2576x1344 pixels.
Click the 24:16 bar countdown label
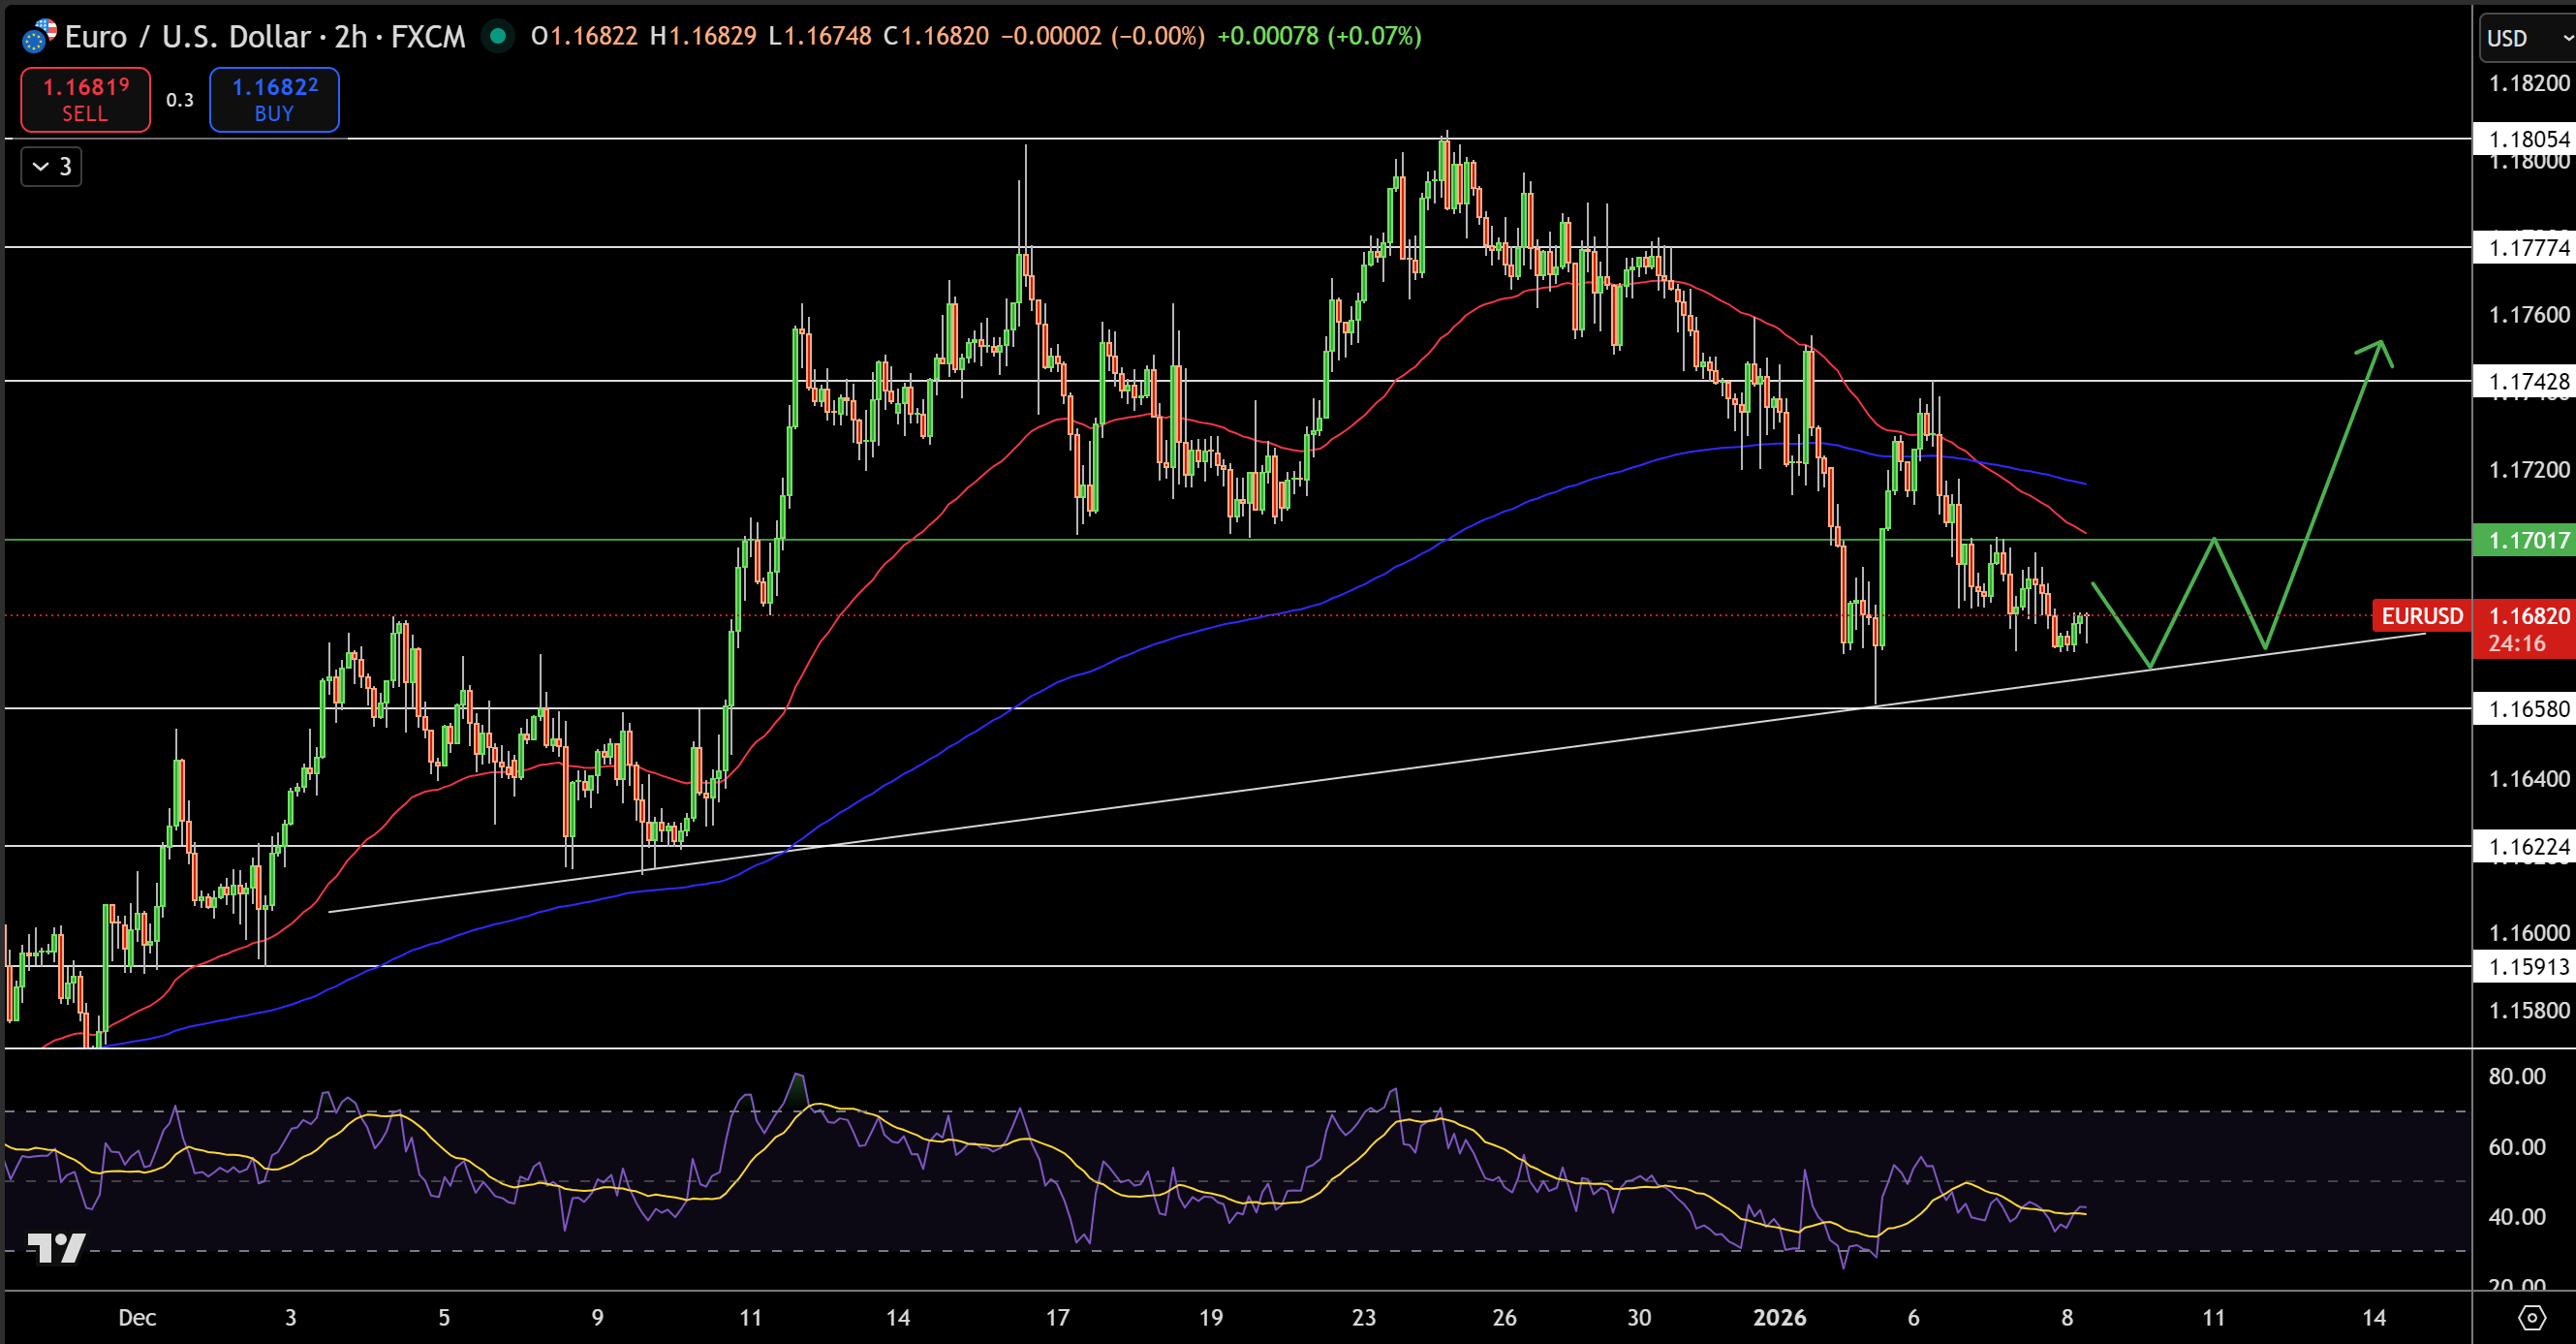tap(2517, 644)
